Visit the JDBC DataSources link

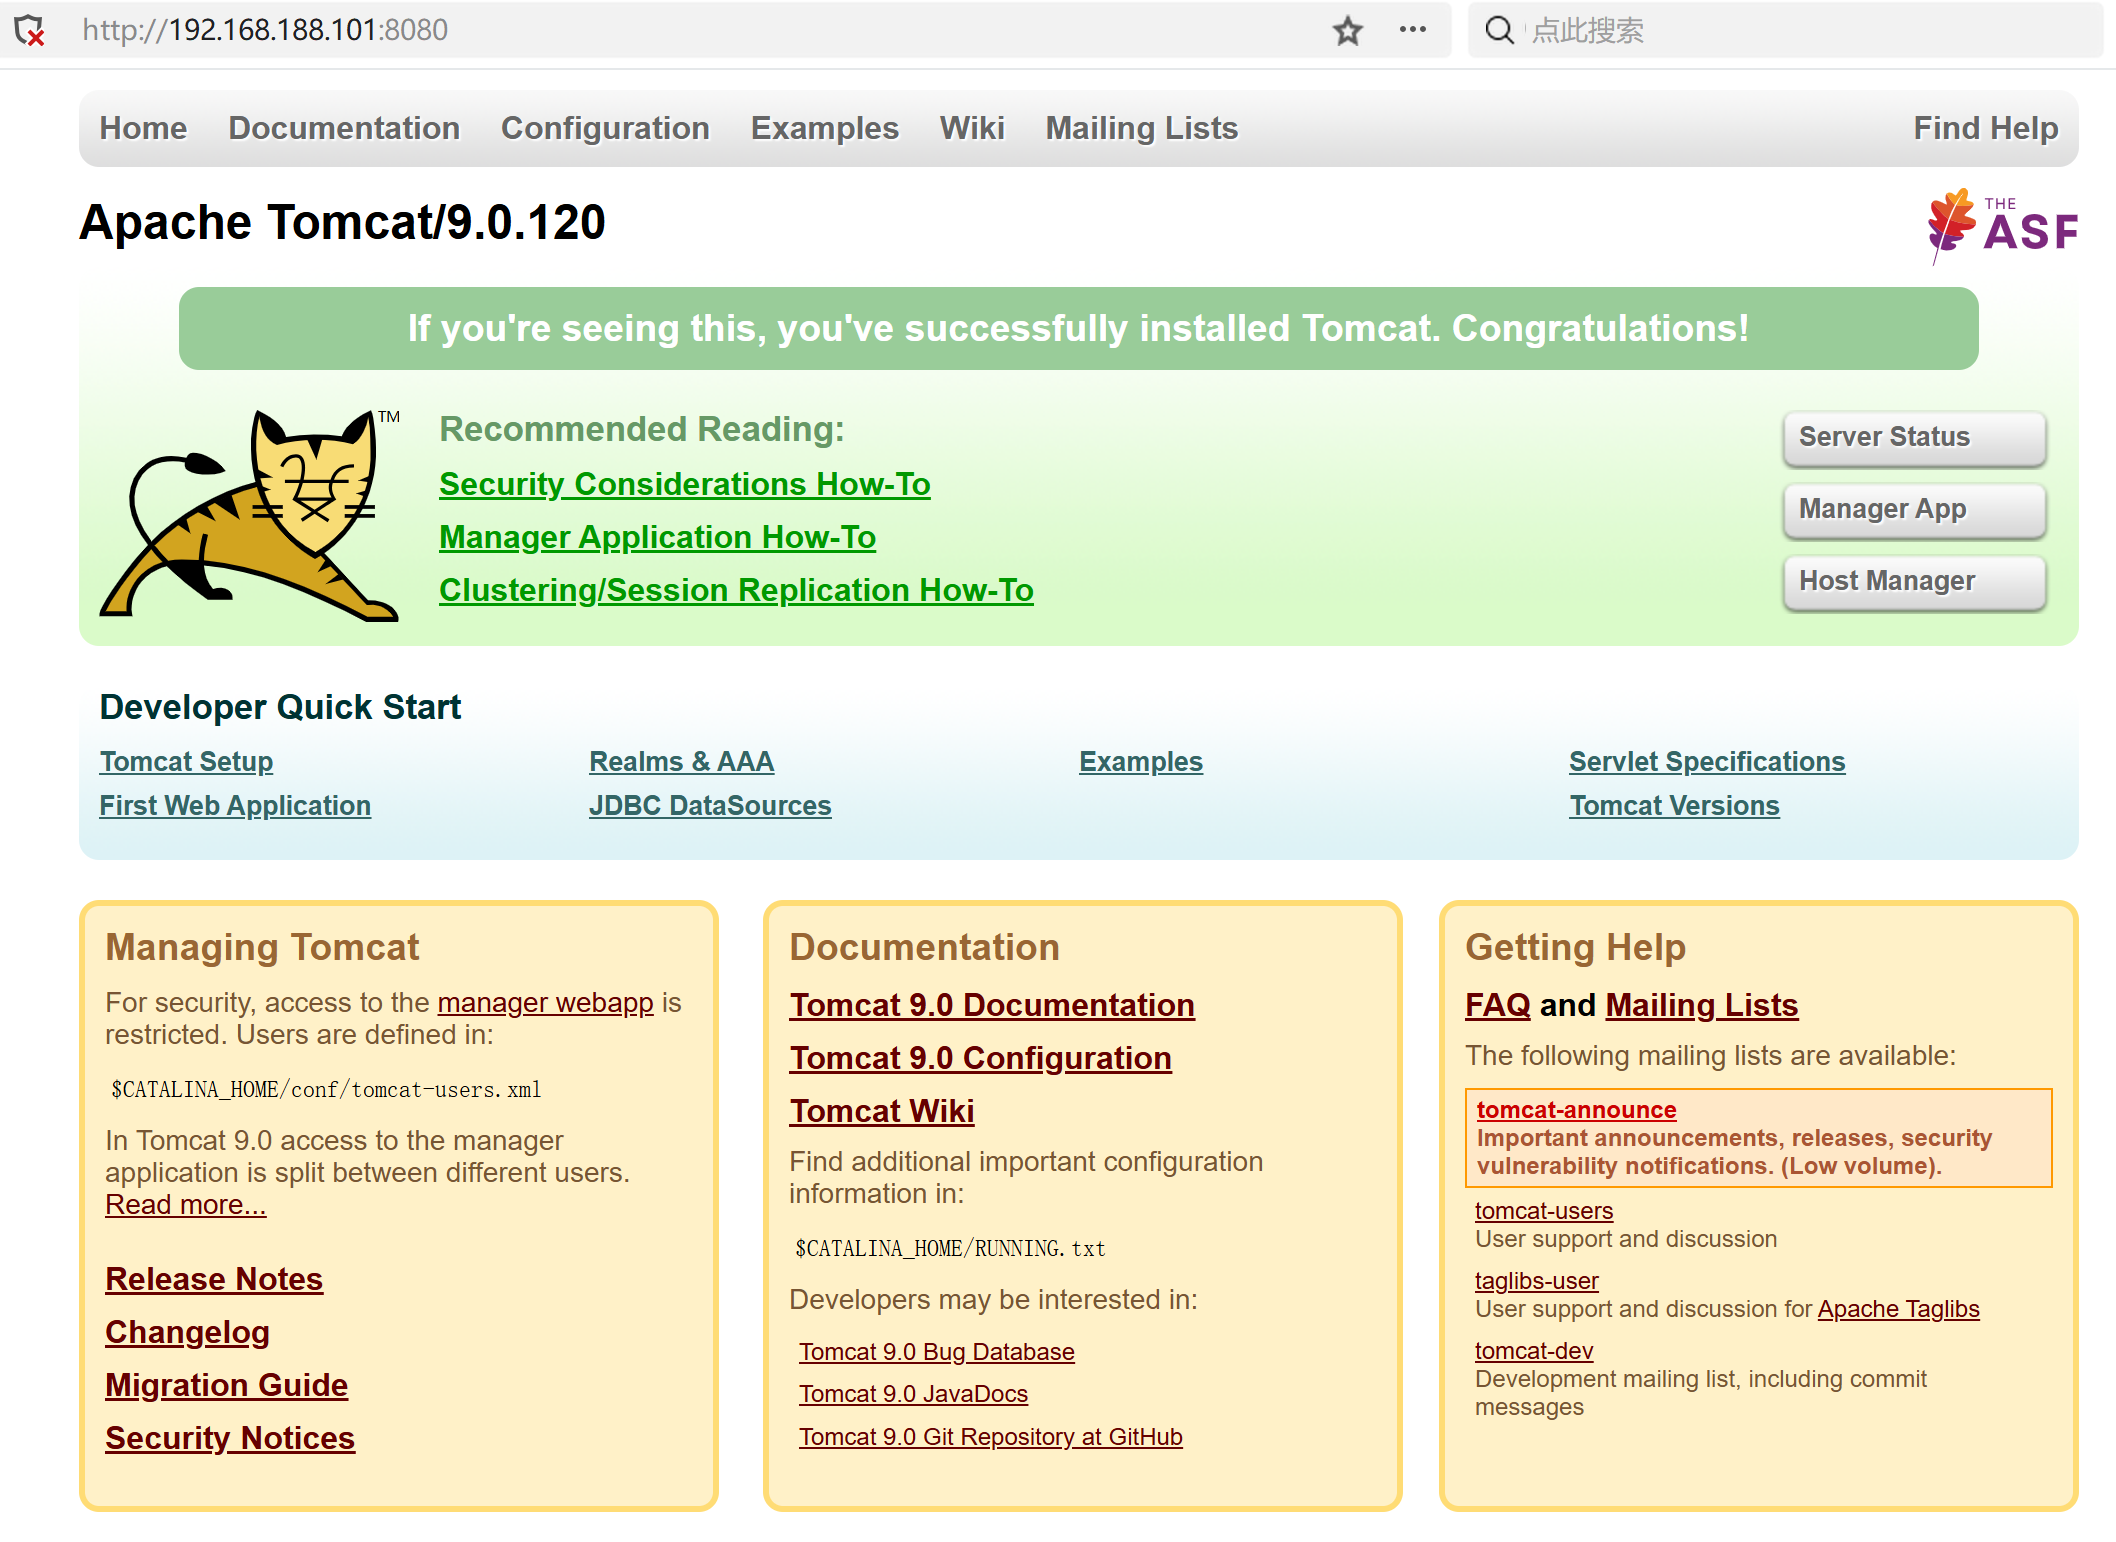(710, 806)
